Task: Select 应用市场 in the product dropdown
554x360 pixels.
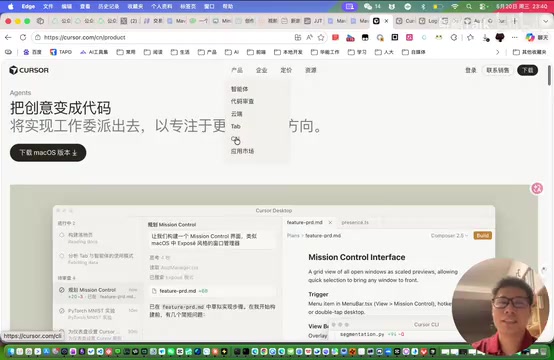Action: coord(242,151)
